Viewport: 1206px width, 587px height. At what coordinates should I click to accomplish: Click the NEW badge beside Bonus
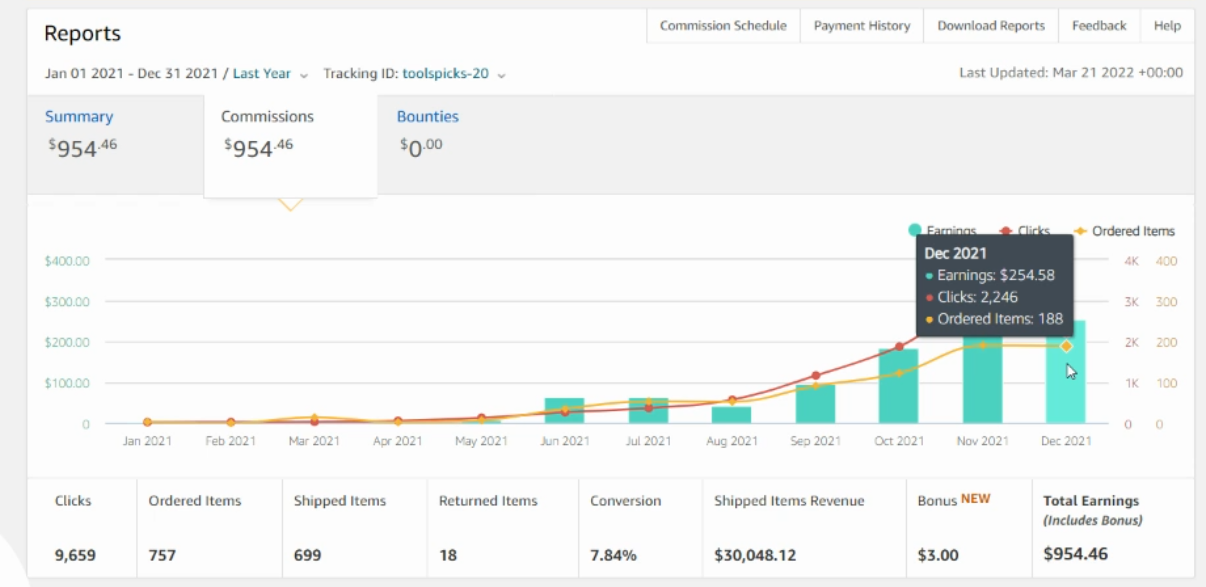point(976,499)
